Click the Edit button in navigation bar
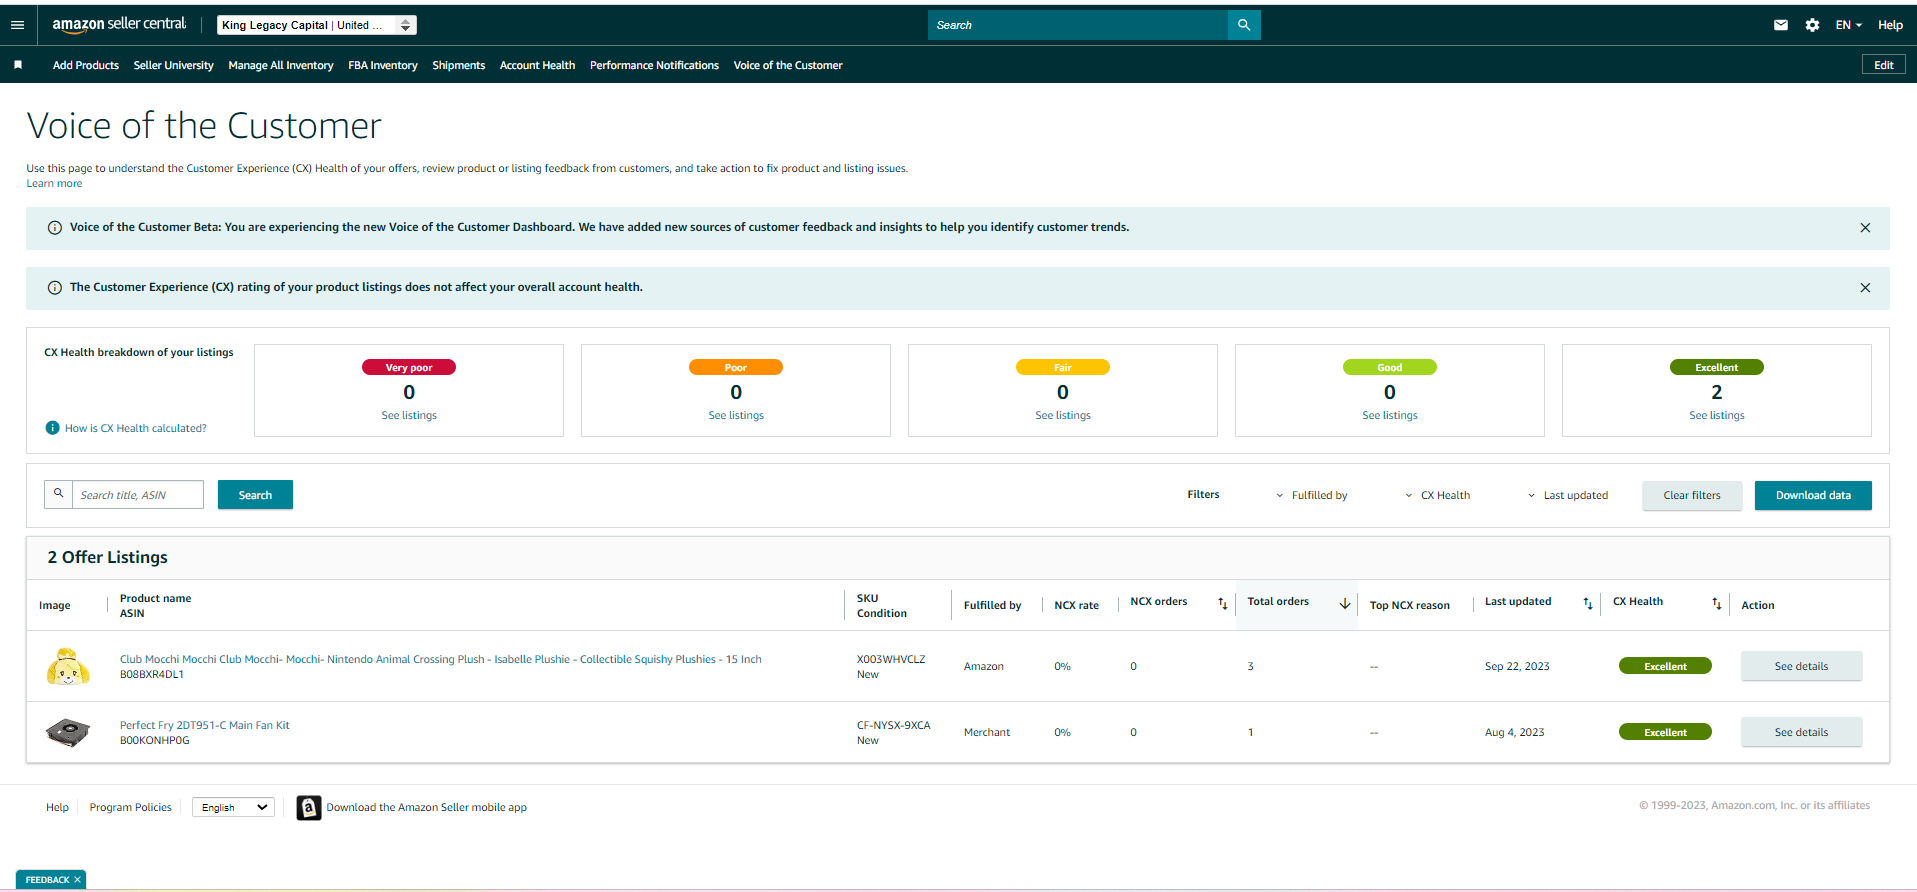 1884,65
